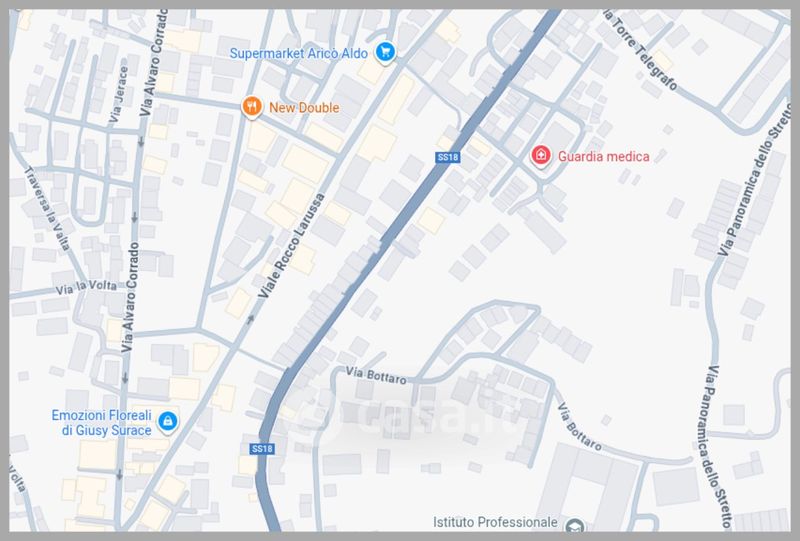Click the Supermarket Arico Aldo shopping cart icon
800x541 pixels.
[x=385, y=52]
